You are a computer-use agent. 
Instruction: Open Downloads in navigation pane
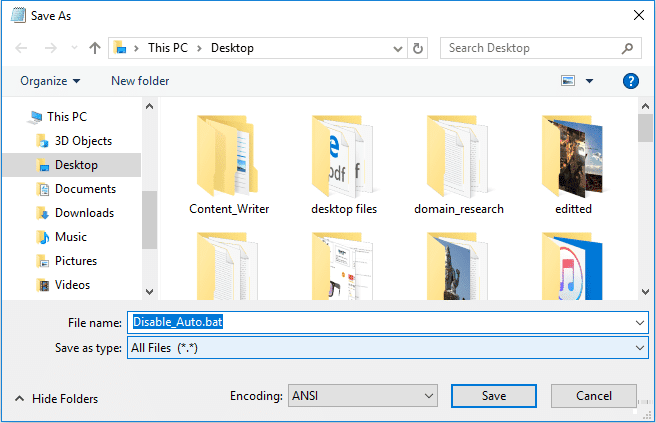(84, 213)
